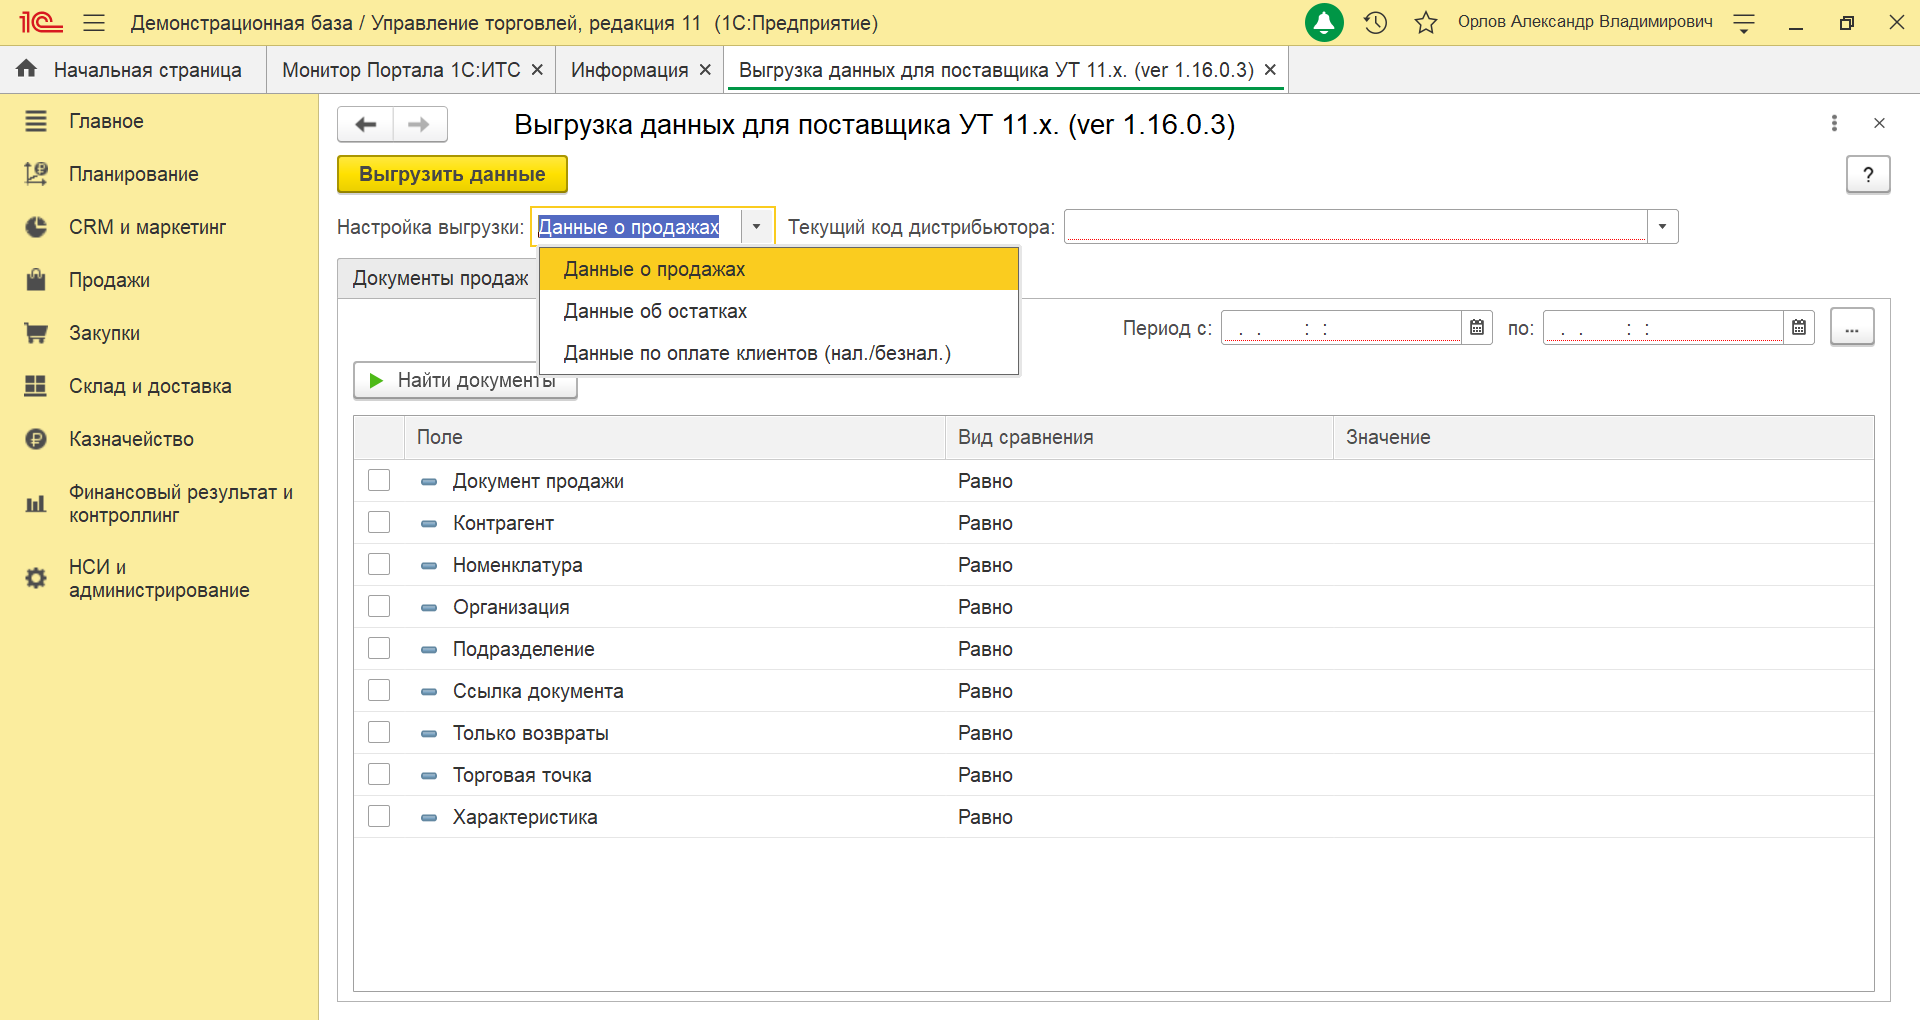Screen dimensions: 1920x1020
Task: Expand Текущий код дистрибьютора dropdown arrow
Action: pos(1663,227)
